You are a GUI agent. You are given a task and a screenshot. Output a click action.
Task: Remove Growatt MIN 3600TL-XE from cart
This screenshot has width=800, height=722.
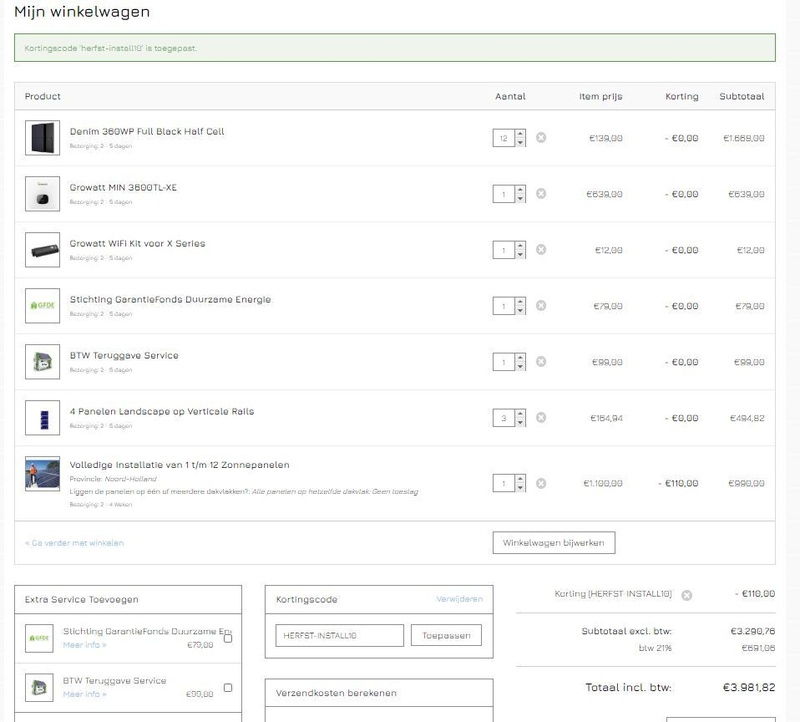tap(541, 193)
